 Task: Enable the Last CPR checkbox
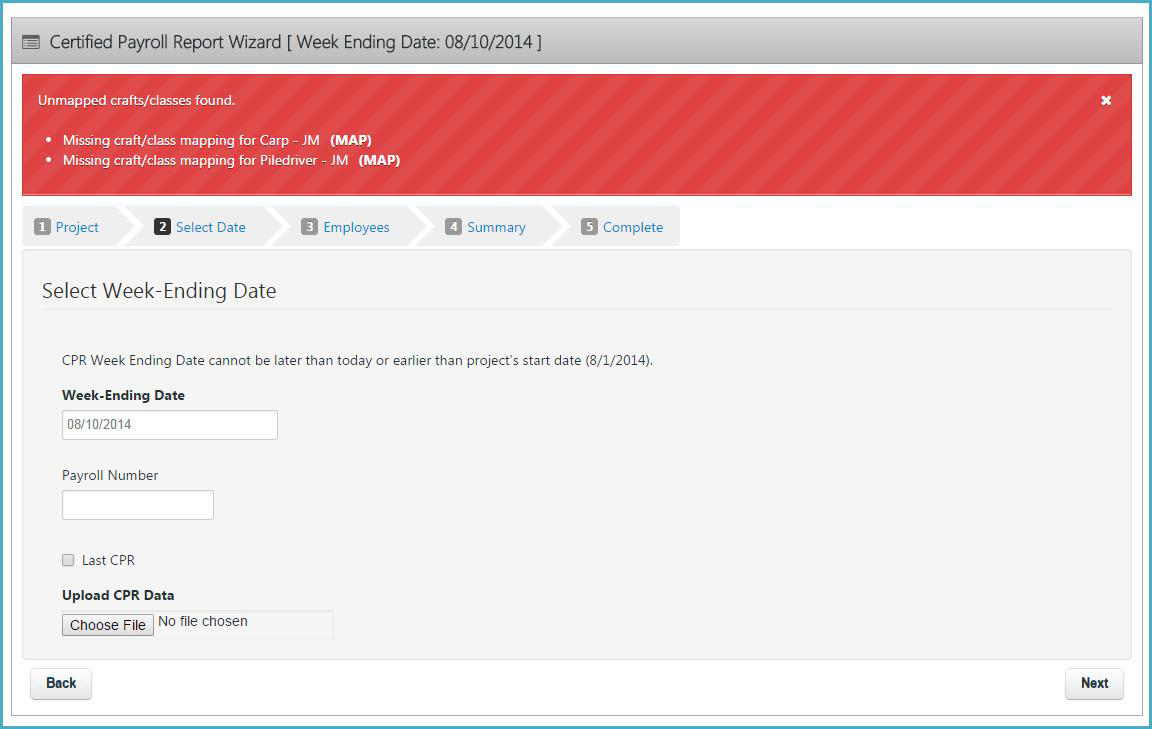tap(68, 560)
